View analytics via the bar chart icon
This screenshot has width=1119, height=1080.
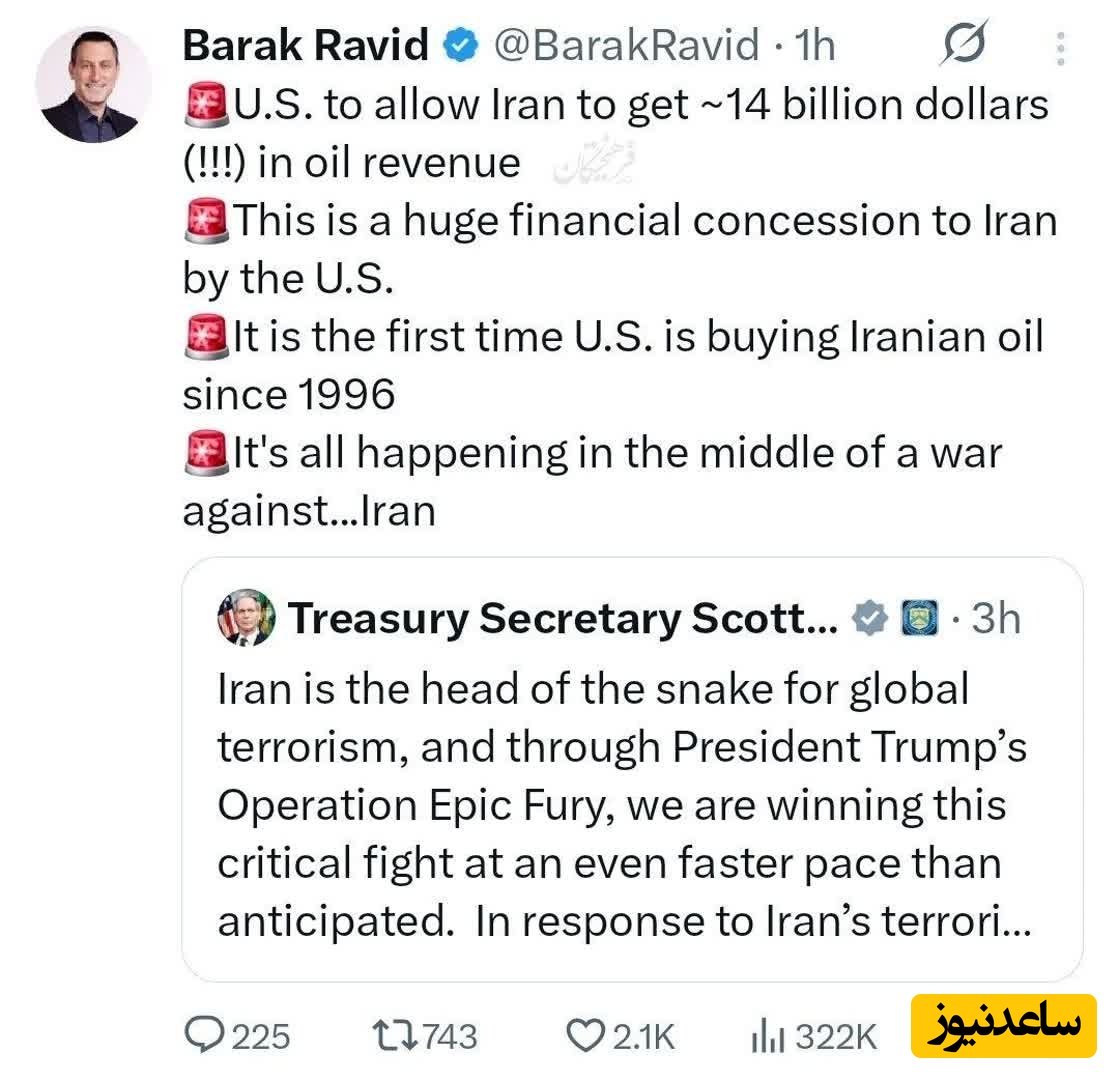[x=768, y=1034]
